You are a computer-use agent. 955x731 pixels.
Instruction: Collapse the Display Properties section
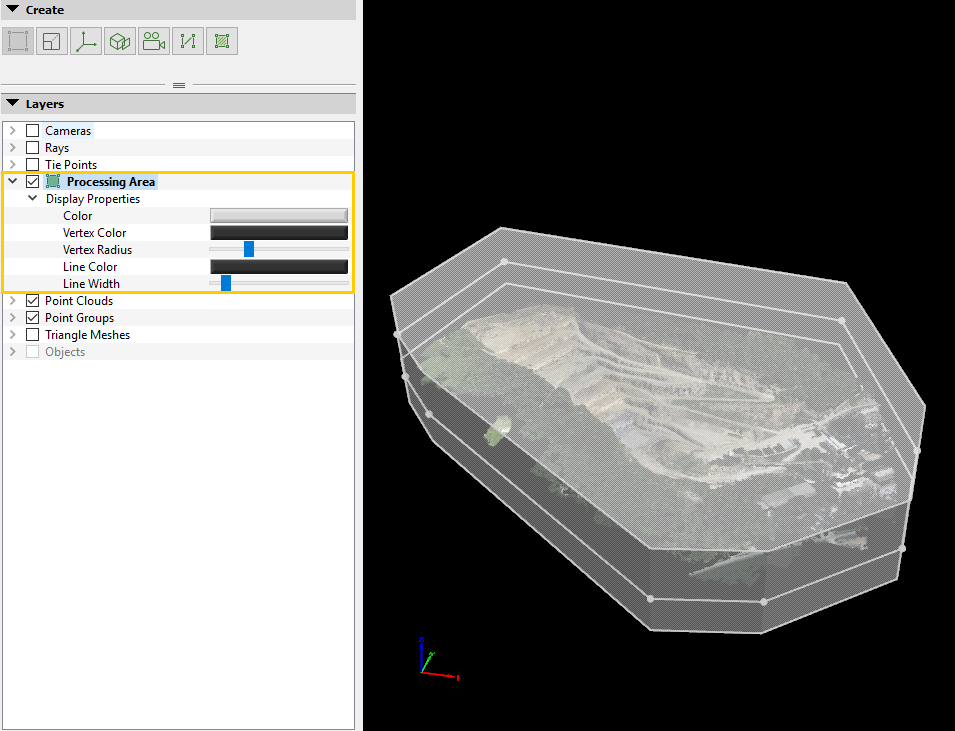(x=31, y=198)
